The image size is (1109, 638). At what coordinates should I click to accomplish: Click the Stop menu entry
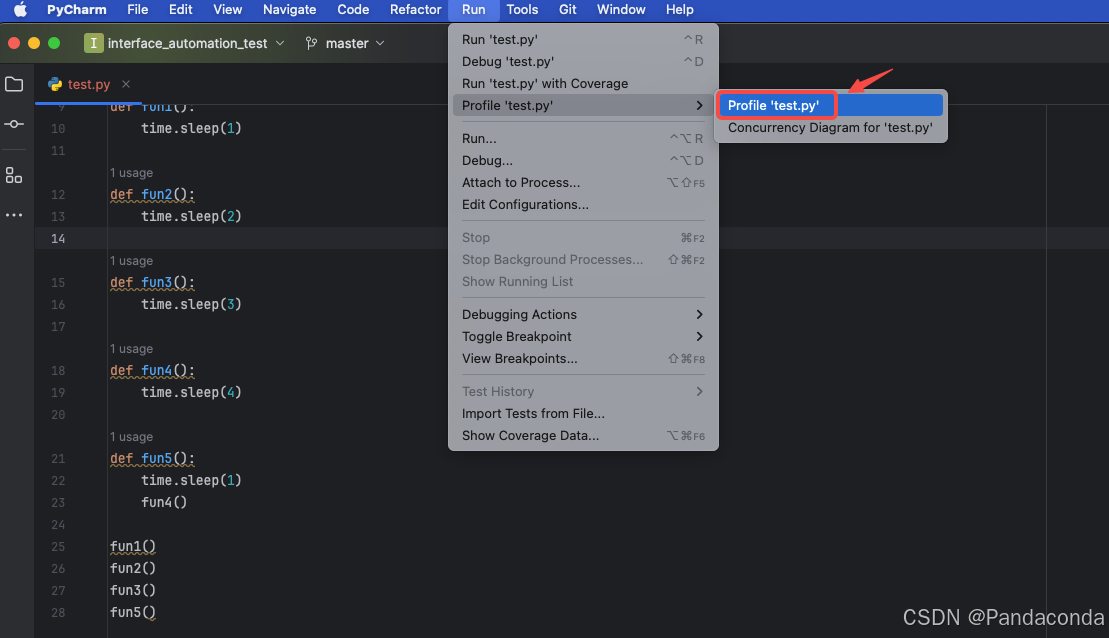pos(583,238)
